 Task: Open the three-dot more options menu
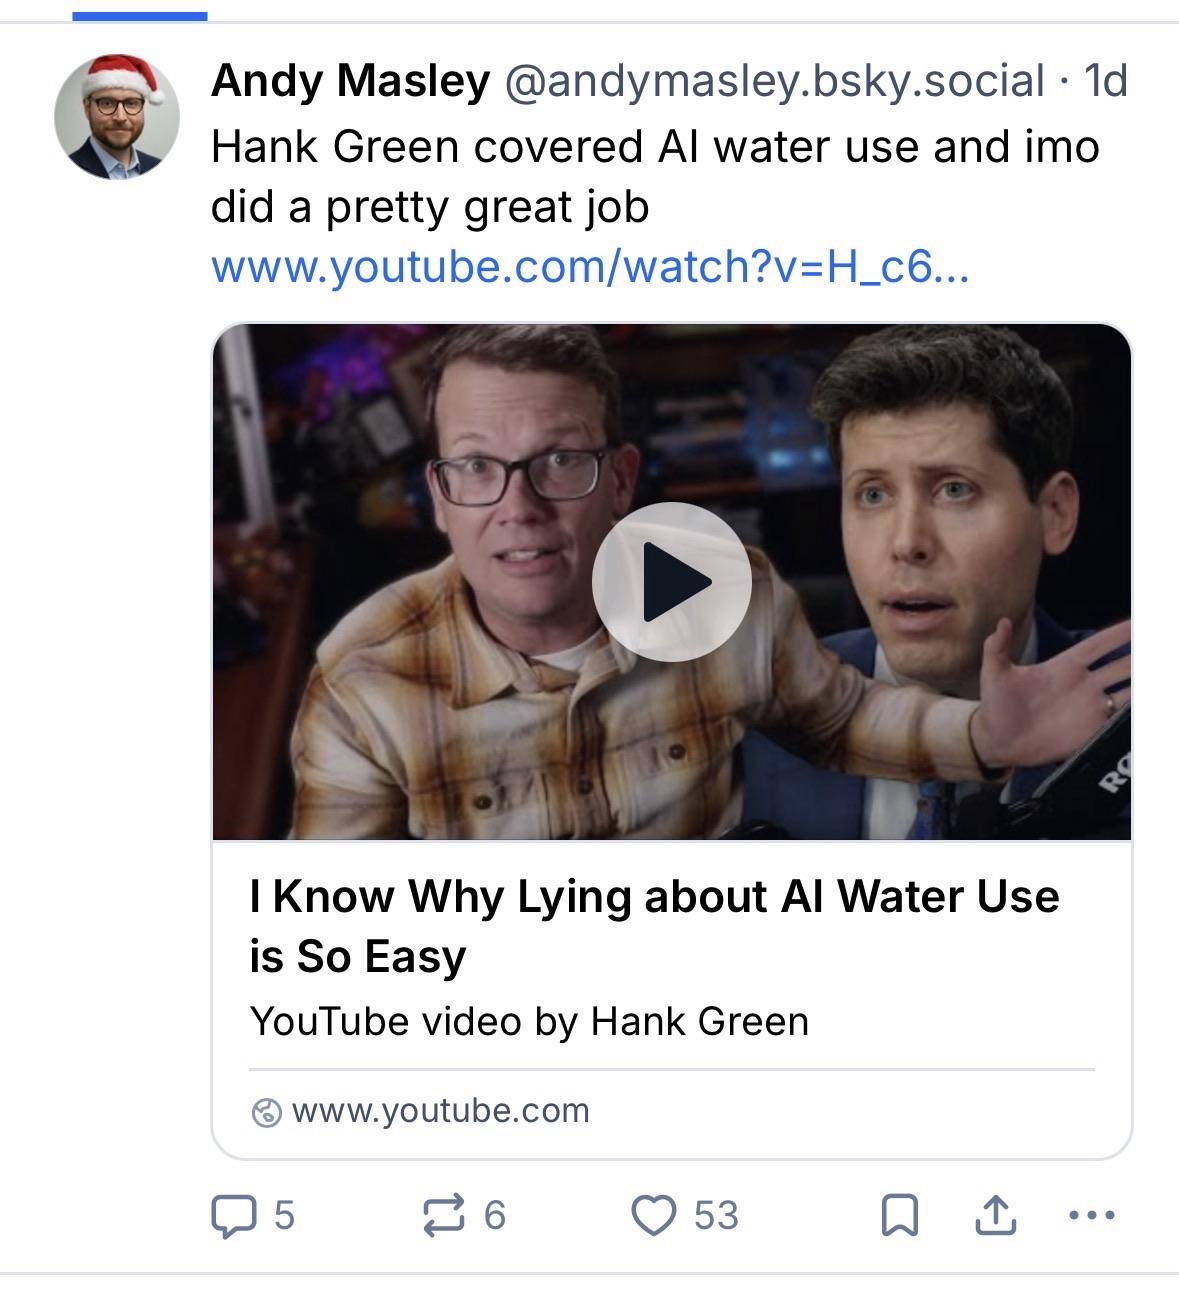click(x=1091, y=1216)
